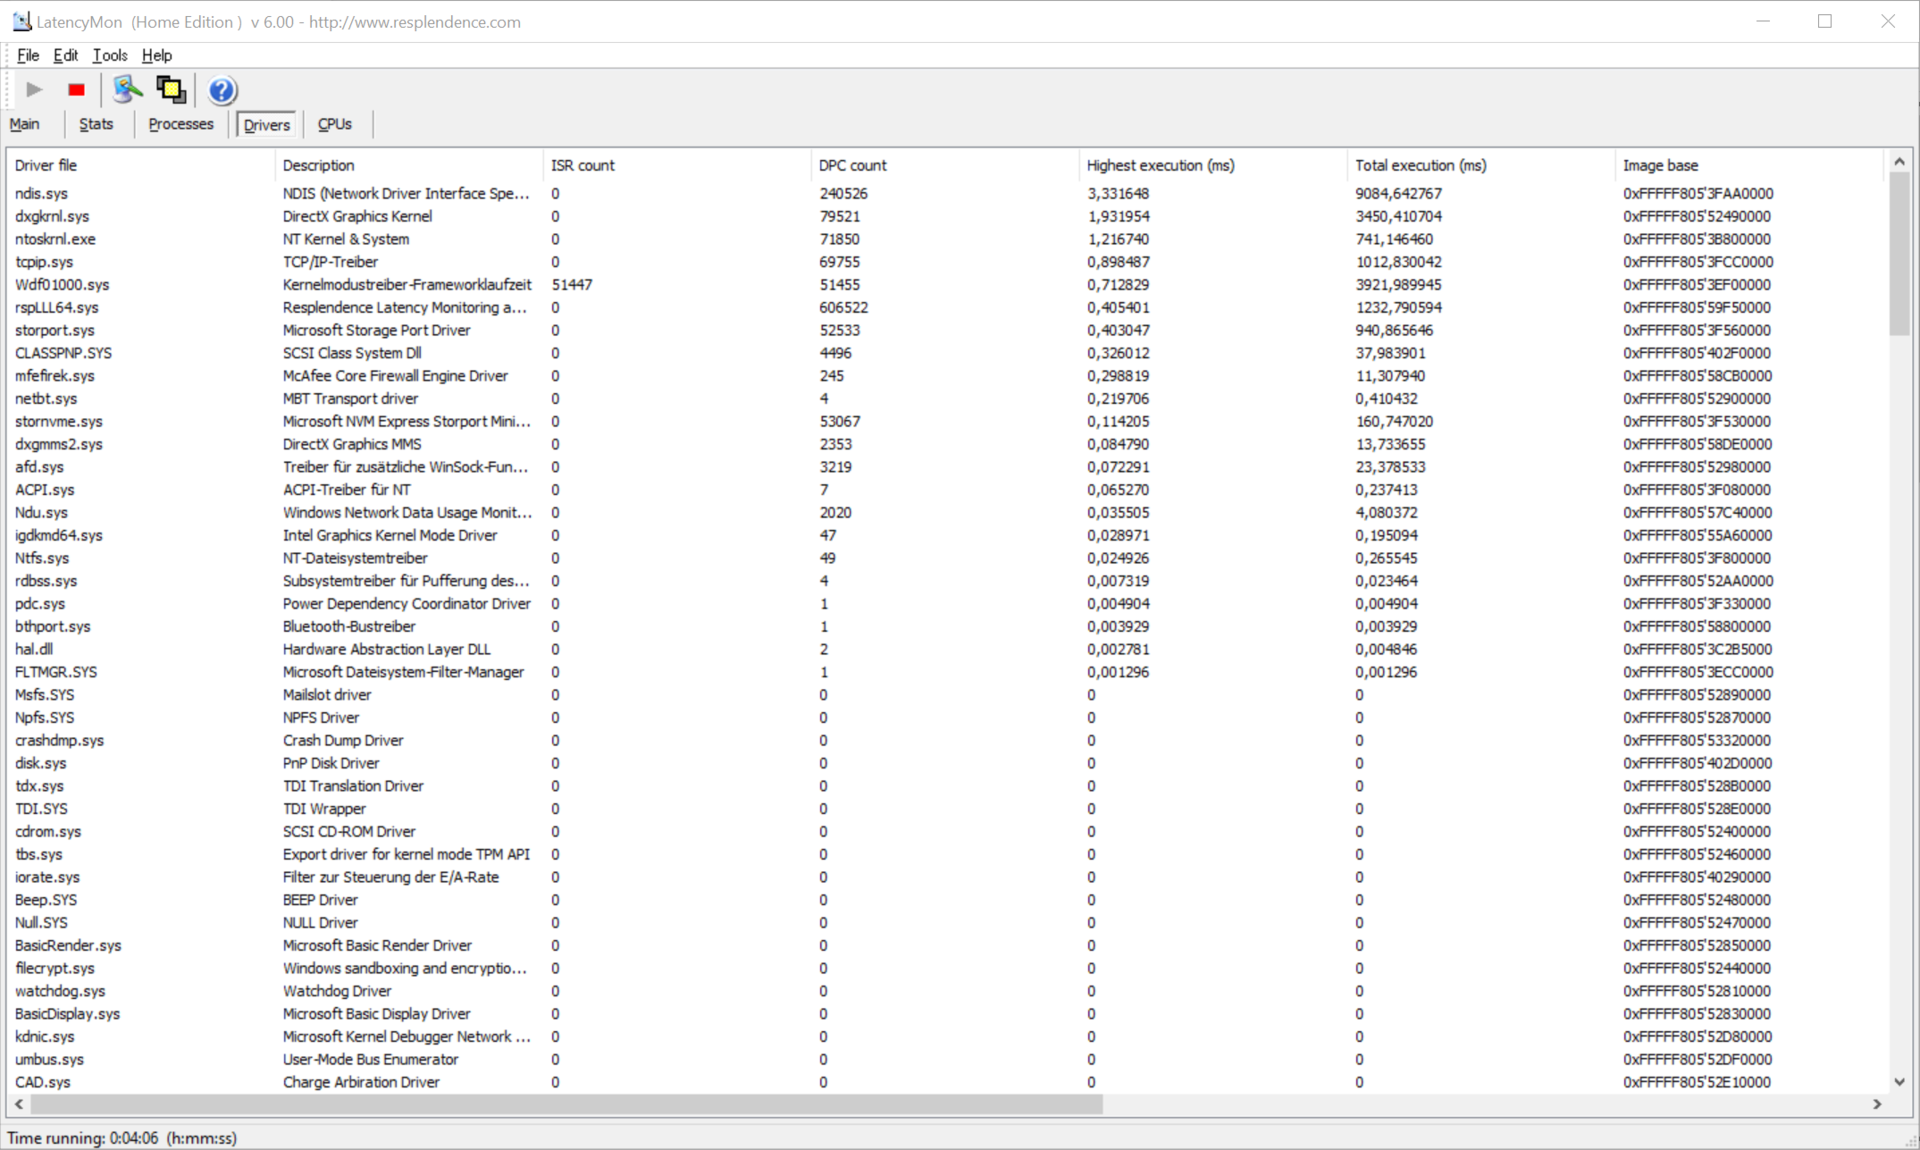Open the options tool icon with pen

tap(127, 90)
